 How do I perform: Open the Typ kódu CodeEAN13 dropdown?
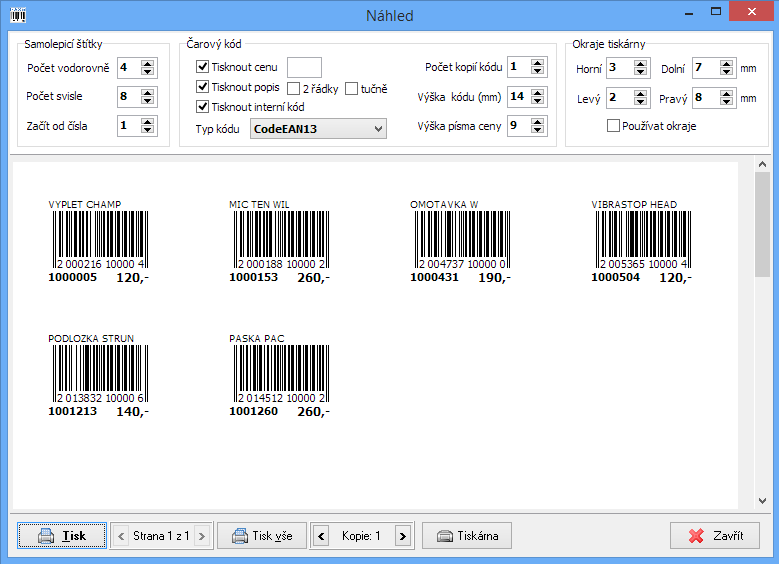[318, 129]
